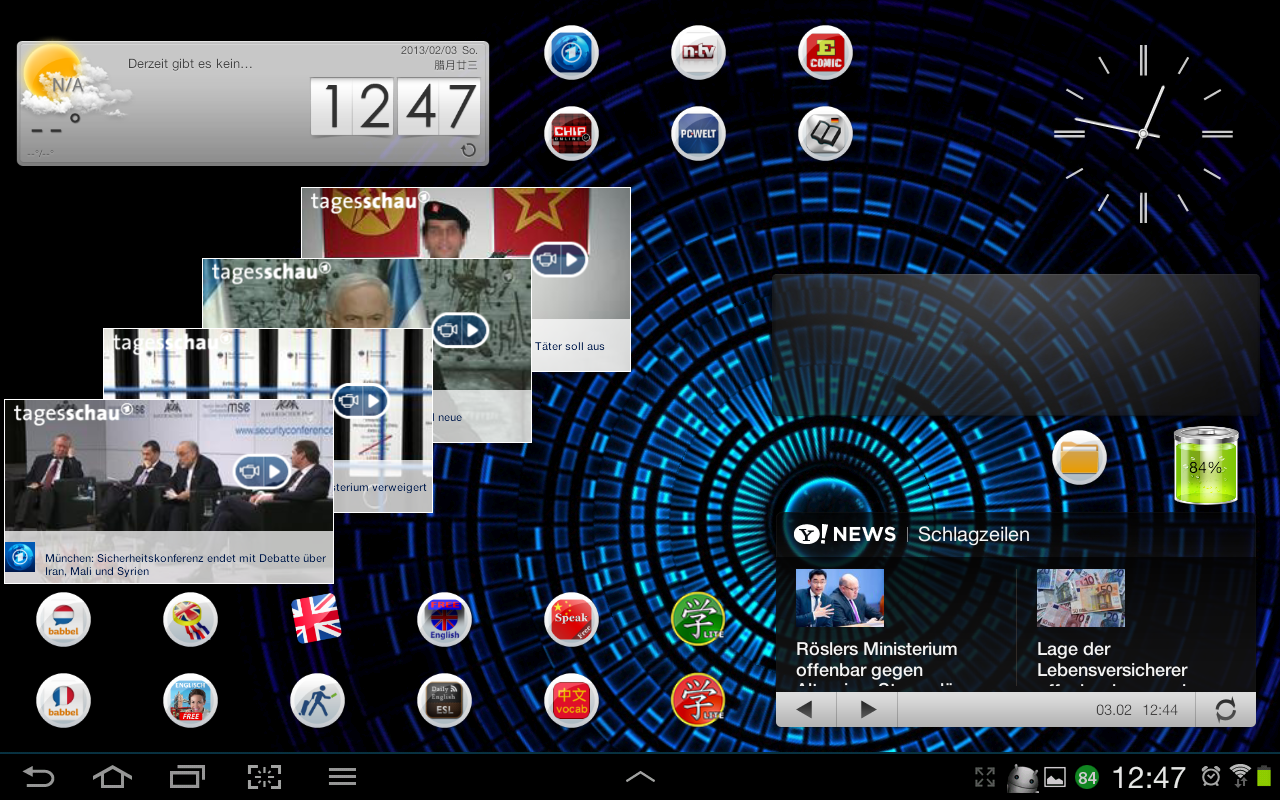Open the menu button in navigation bar
Screen dimensions: 1280x800
pos(343,776)
